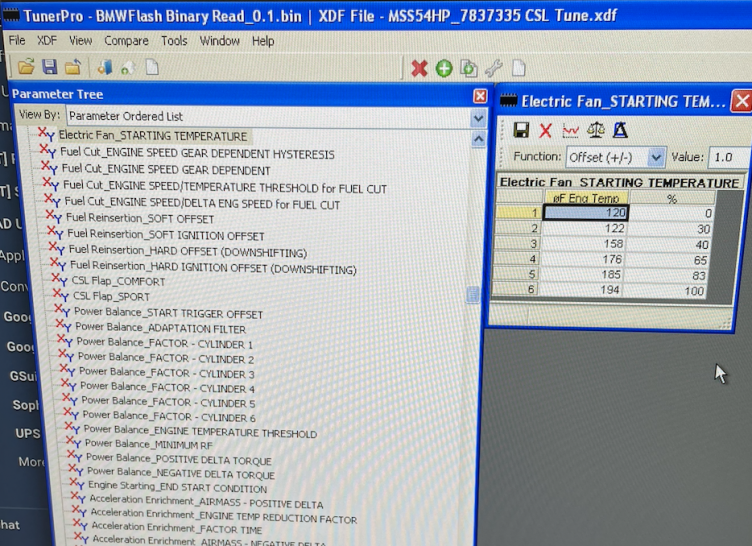Image resolution: width=752 pixels, height=546 pixels.
Task: Select Fuel Reinsertion_SOFT OFFSET parameter
Action: (140, 218)
